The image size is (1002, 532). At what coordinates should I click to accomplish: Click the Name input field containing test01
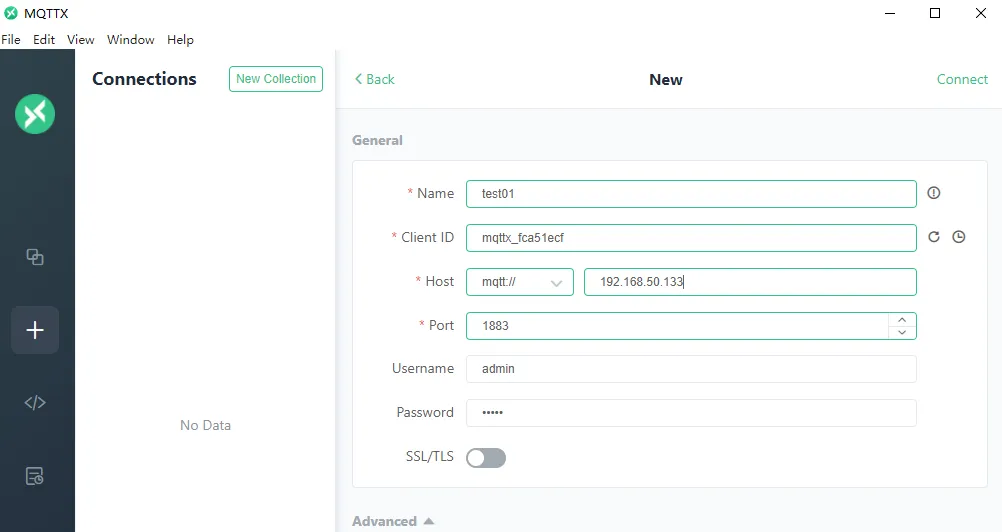click(691, 194)
